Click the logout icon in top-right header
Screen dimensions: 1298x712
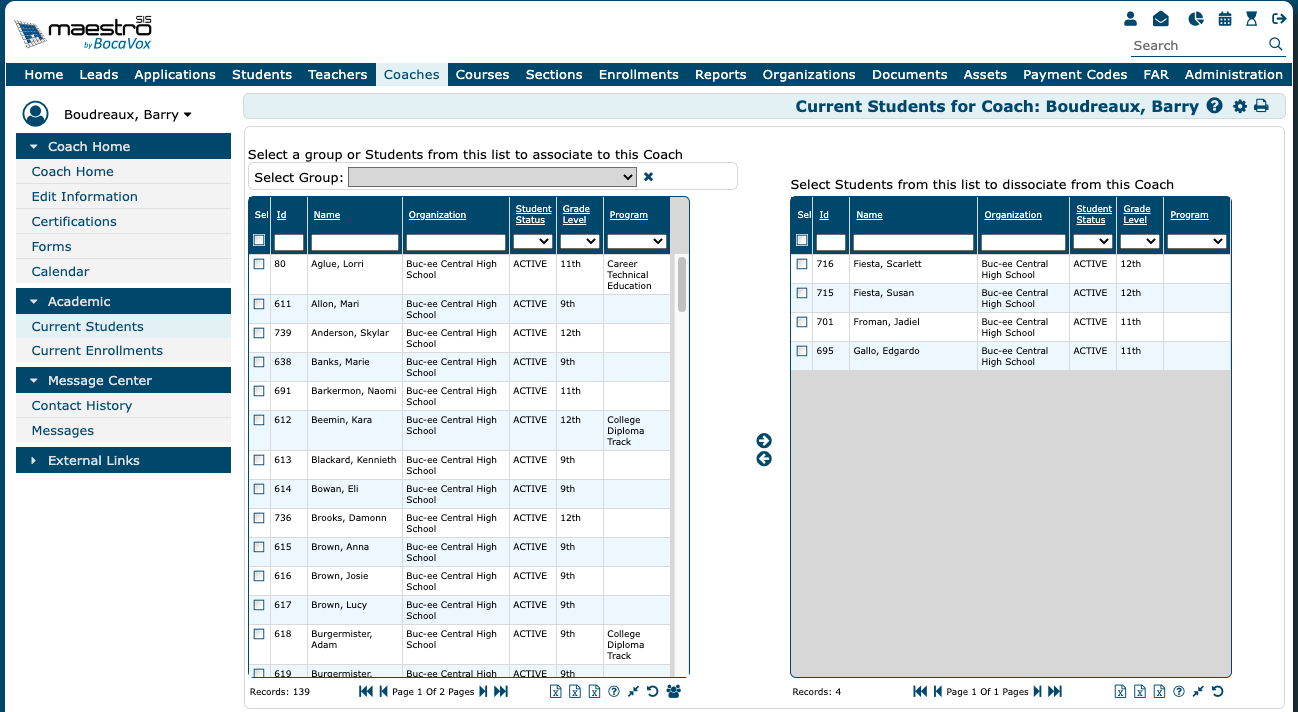(1278, 19)
